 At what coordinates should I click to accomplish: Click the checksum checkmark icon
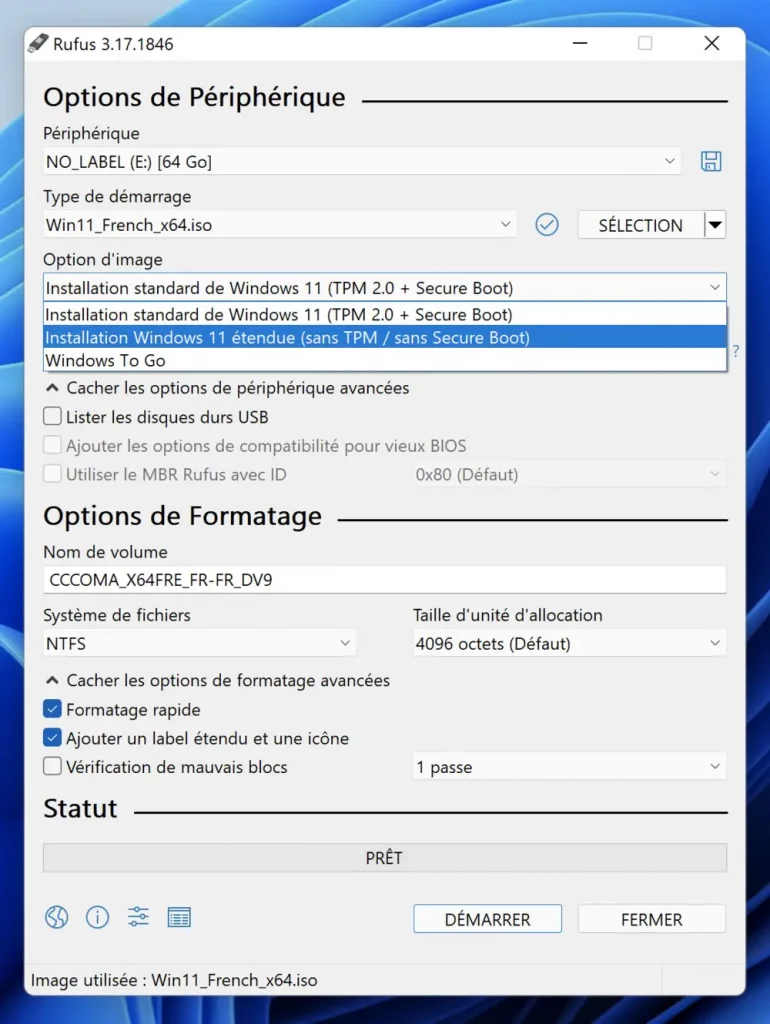point(546,225)
